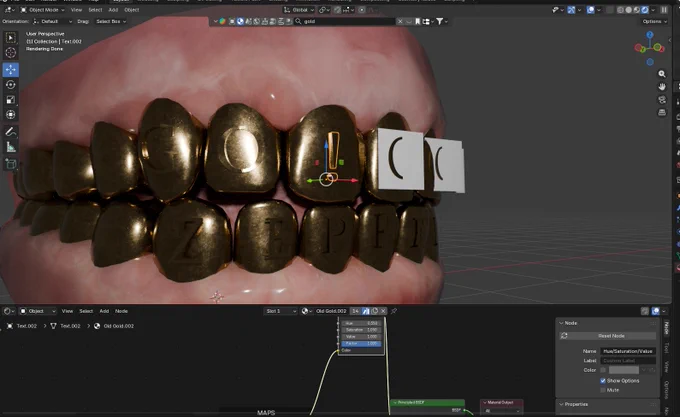Select the Add Cube tool
The width and height of the screenshot is (680, 417).
pos(11,164)
